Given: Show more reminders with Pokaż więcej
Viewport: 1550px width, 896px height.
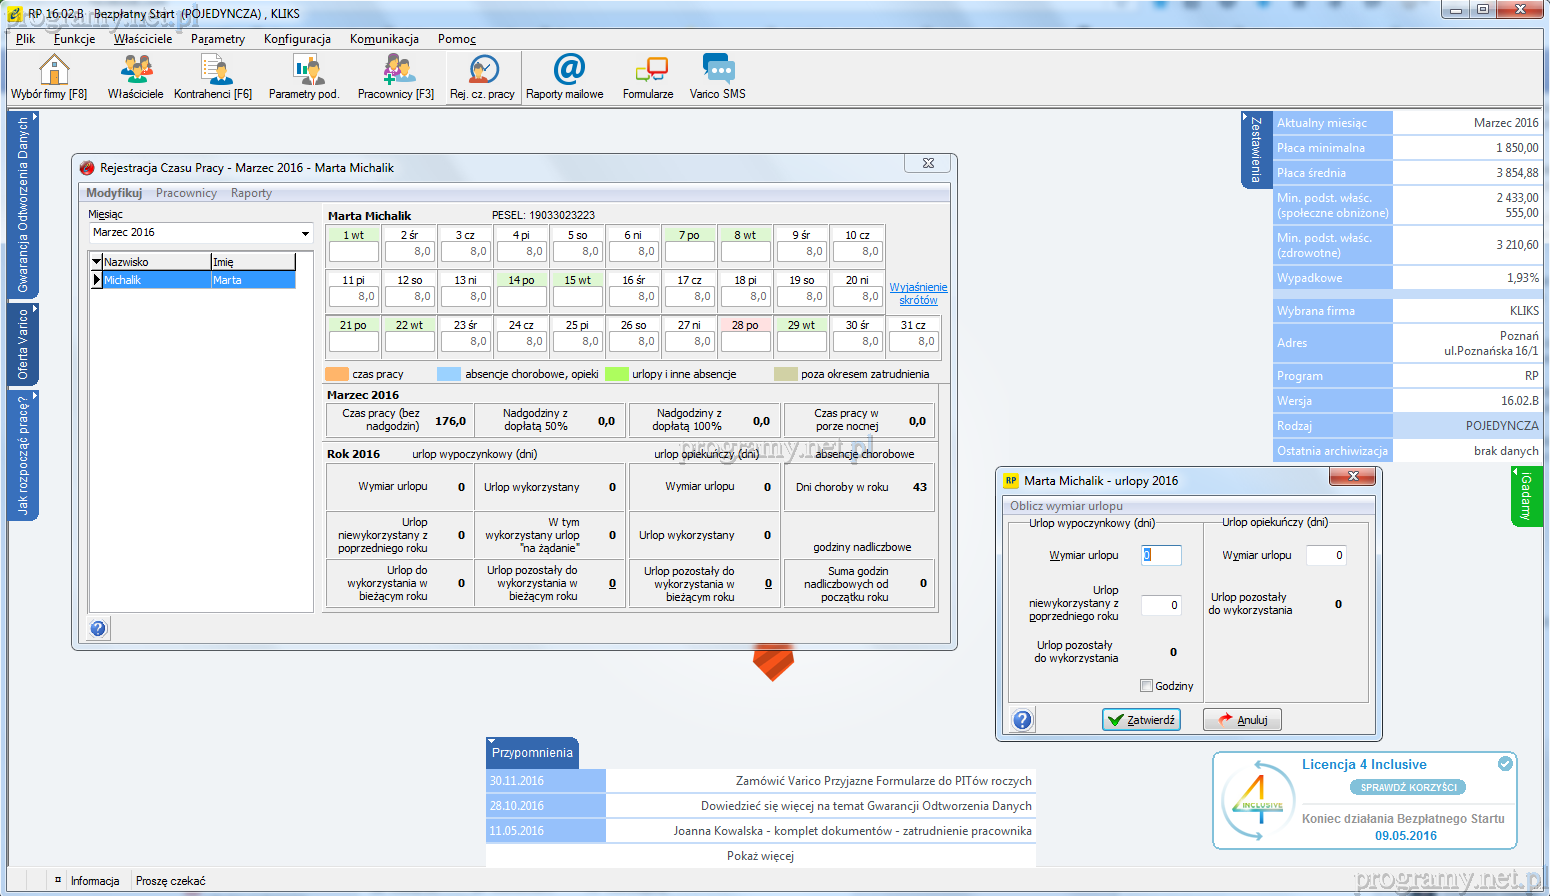Looking at the screenshot, I should point(760,856).
